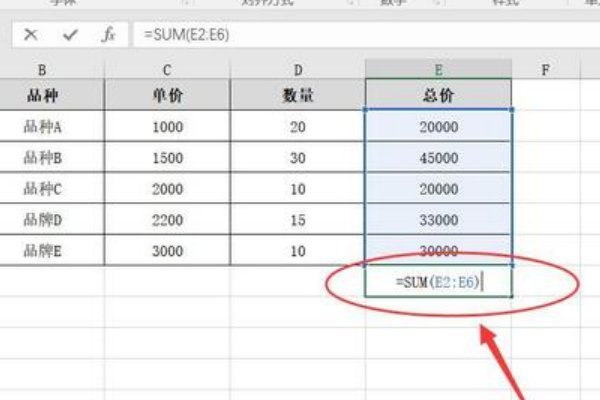This screenshot has width=600, height=400.
Task: Select column B header
Action: pyautogui.click(x=52, y=70)
